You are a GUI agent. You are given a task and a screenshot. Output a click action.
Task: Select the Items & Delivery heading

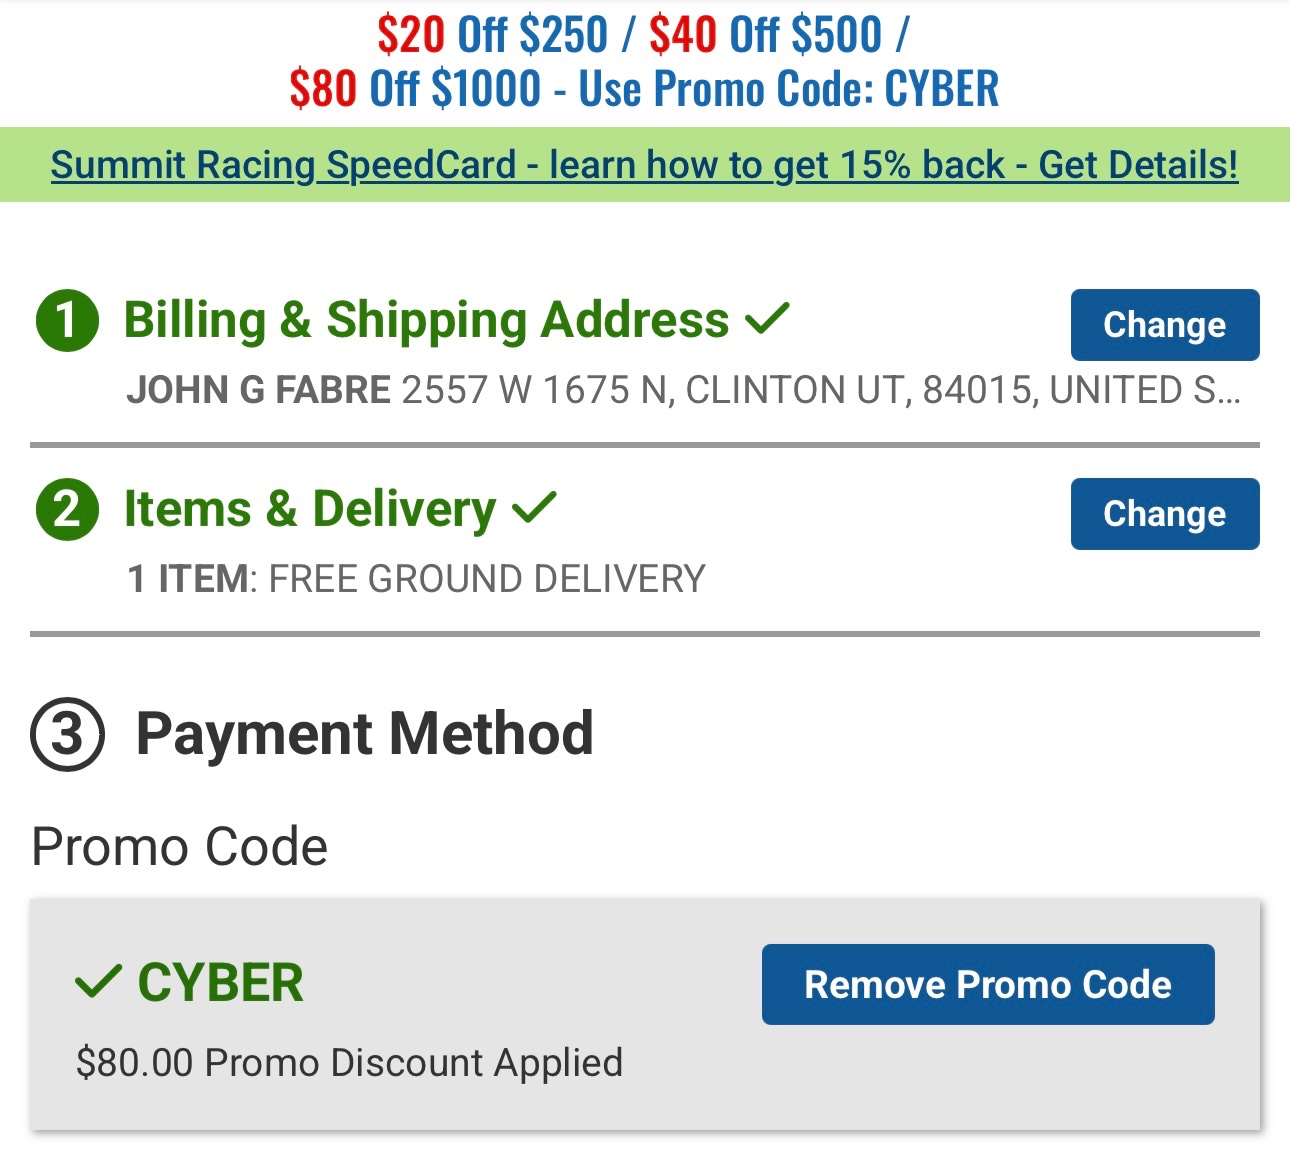point(309,509)
